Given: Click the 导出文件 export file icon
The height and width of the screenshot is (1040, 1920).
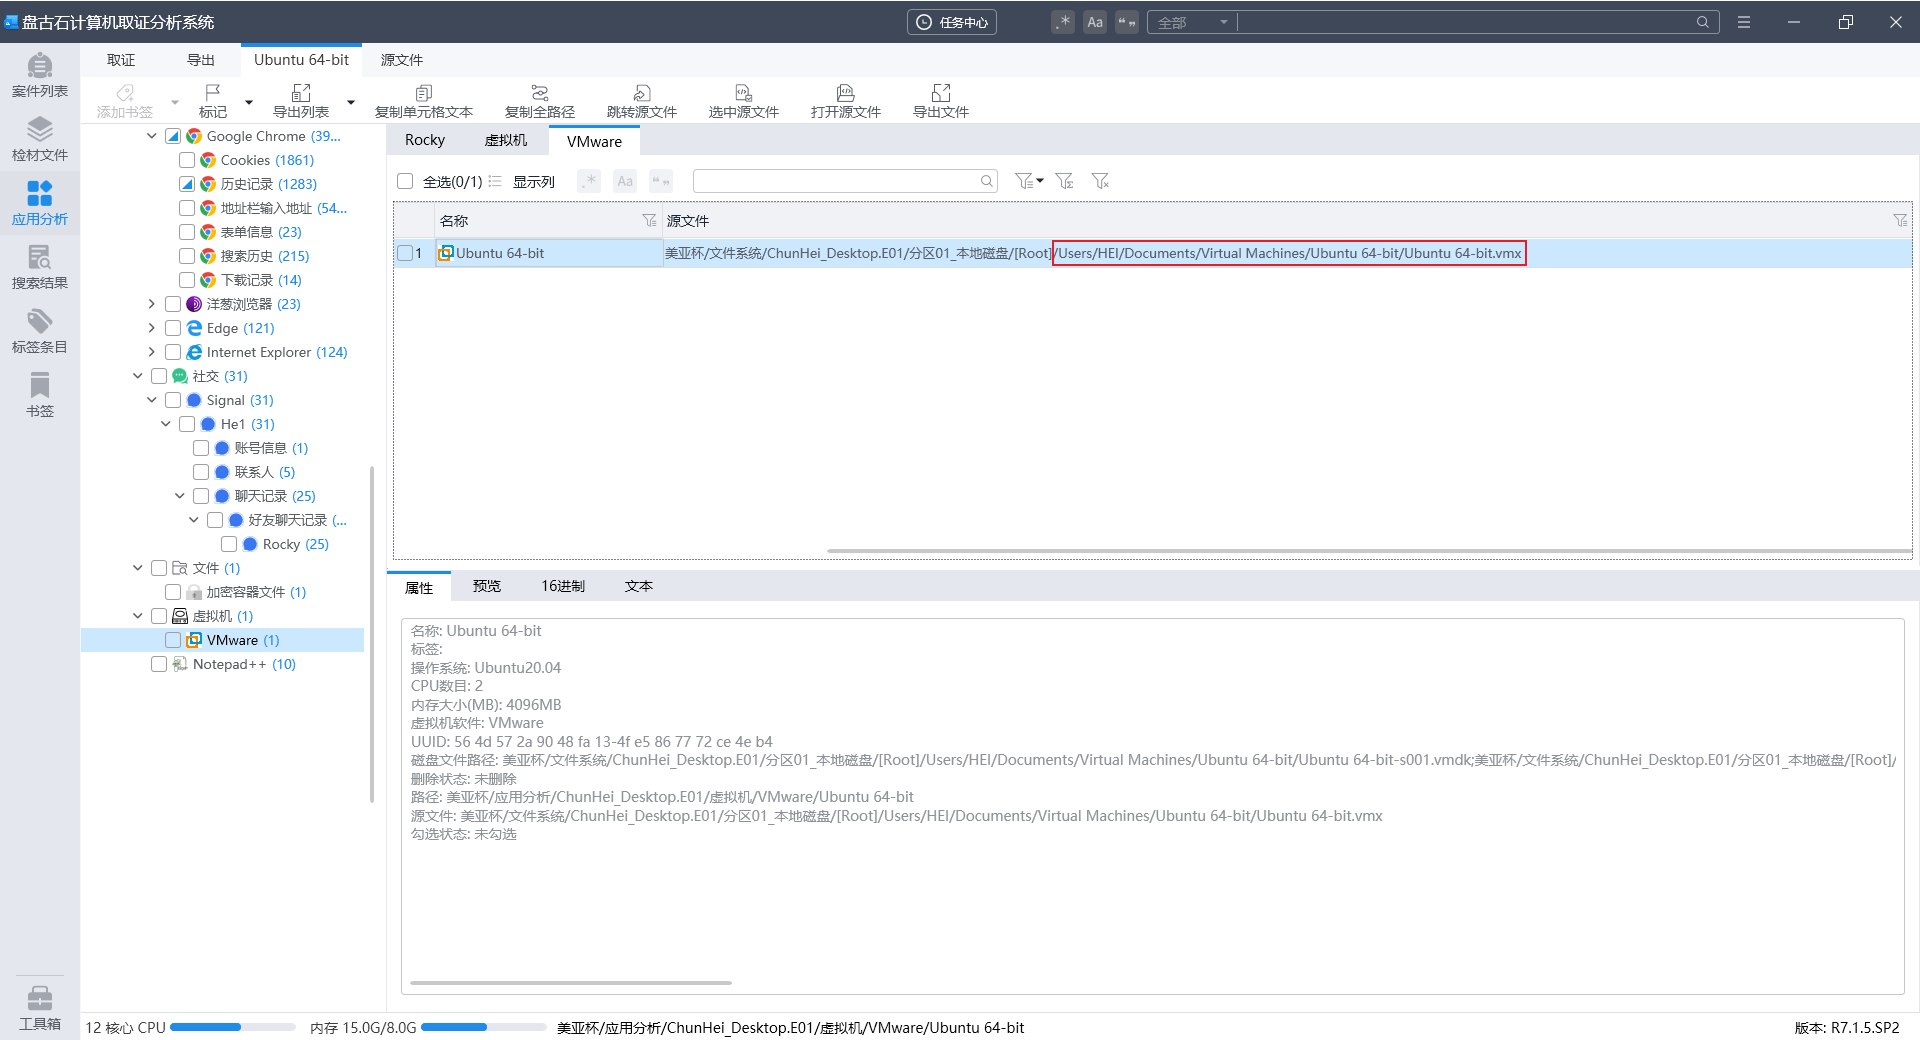Looking at the screenshot, I should coord(940,101).
